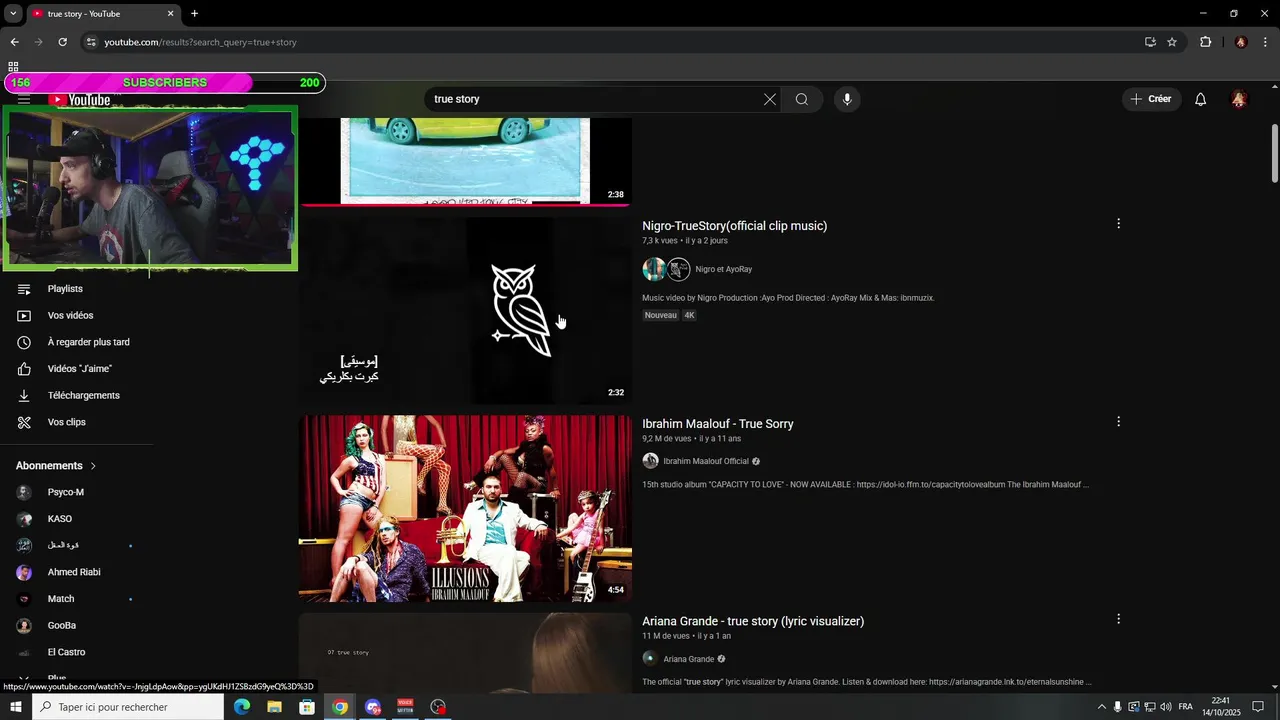
Task: Click the Nouveau badge
Action: pos(660,315)
